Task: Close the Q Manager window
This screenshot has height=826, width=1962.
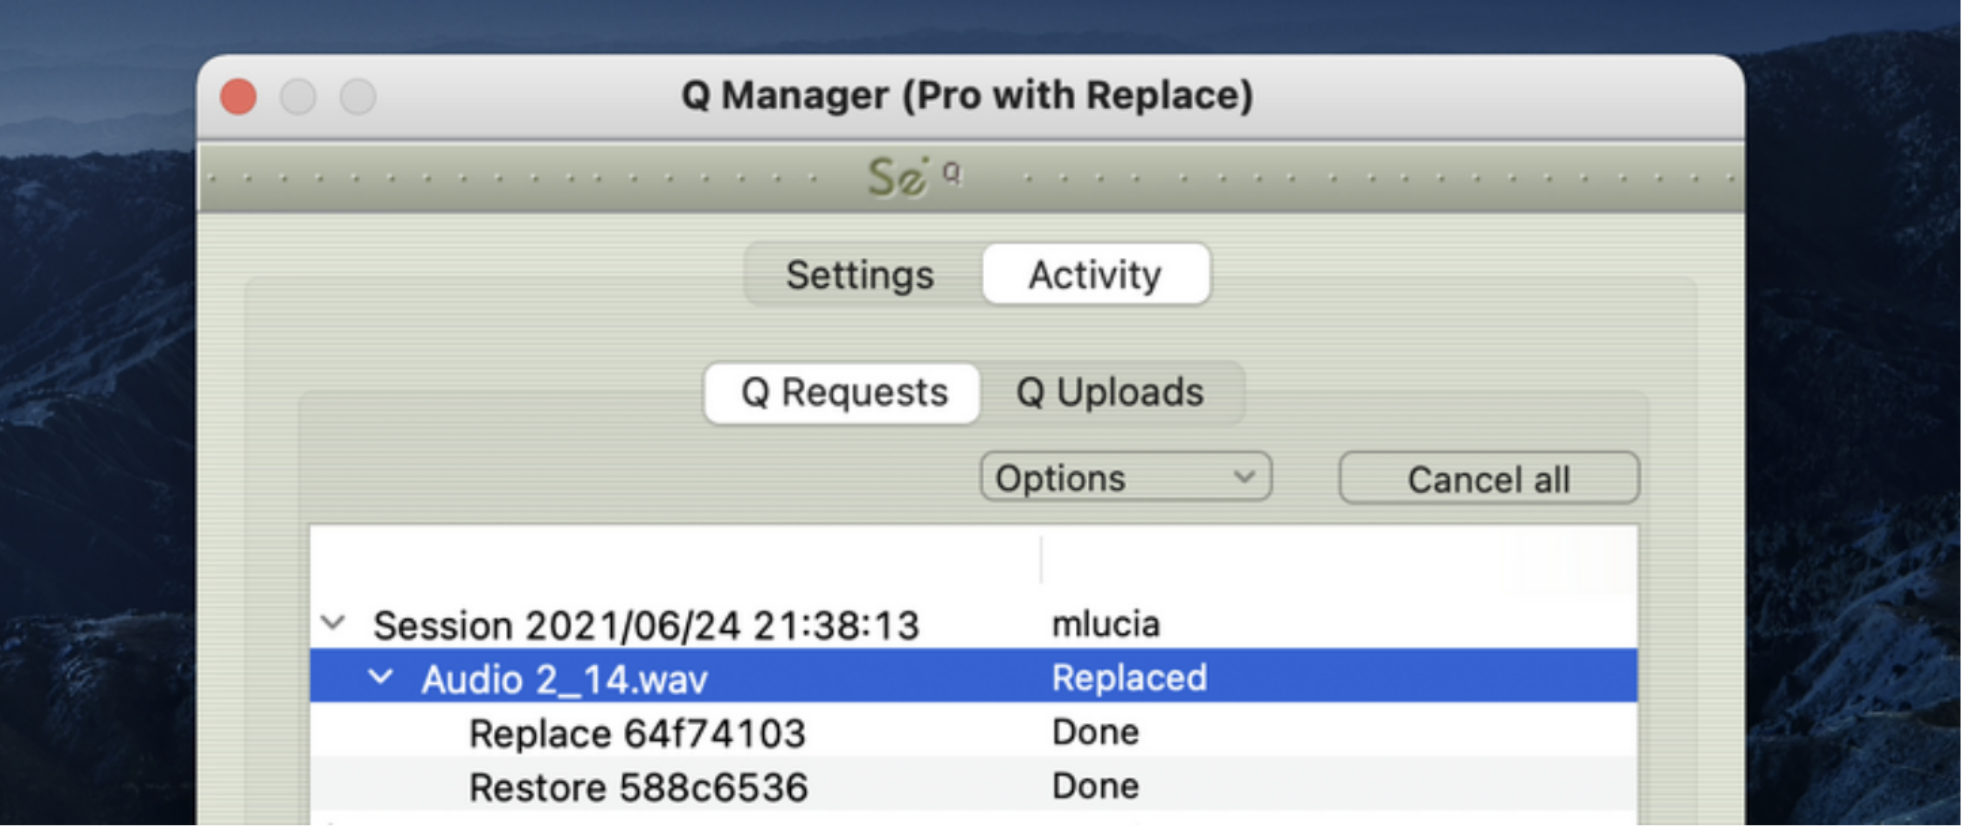Action: pyautogui.click(x=239, y=97)
